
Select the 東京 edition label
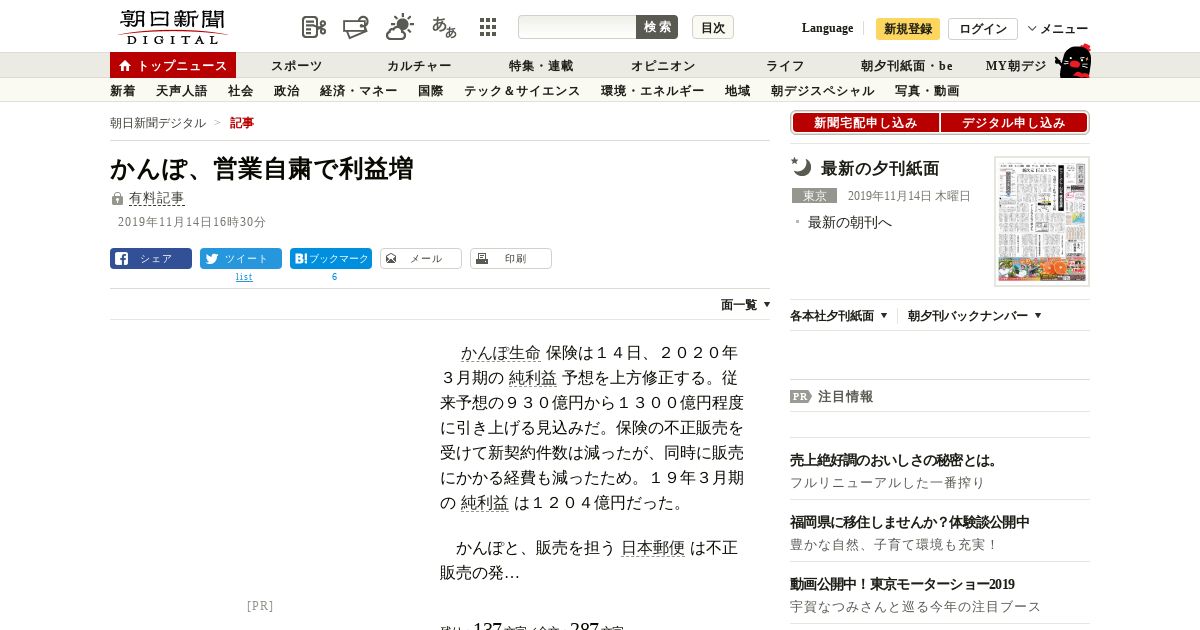tap(814, 196)
